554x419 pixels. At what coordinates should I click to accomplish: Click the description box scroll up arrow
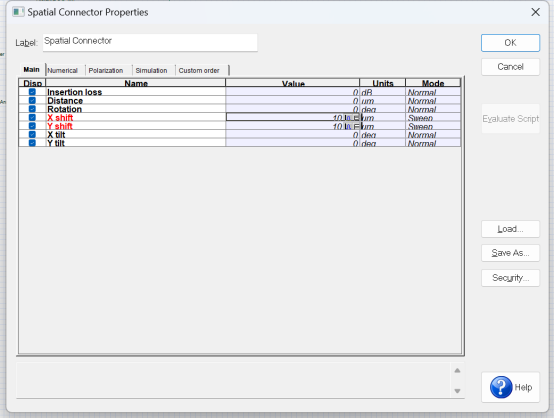point(457,370)
